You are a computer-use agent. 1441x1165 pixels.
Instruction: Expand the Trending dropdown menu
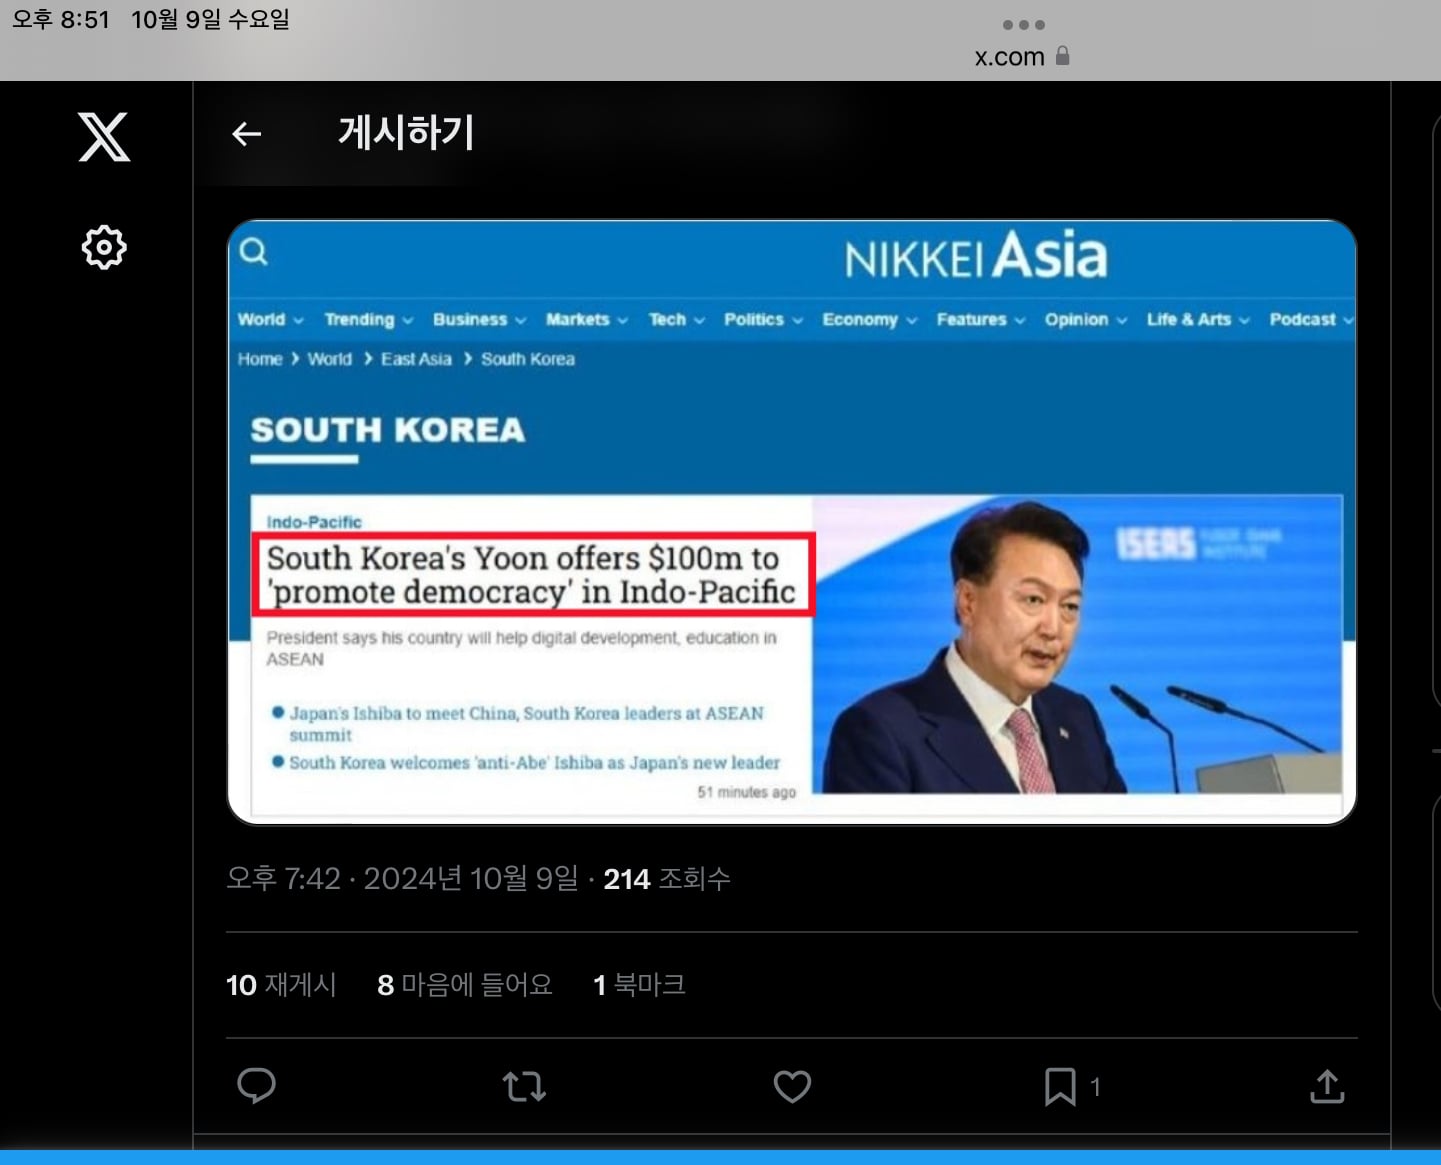coord(368,319)
